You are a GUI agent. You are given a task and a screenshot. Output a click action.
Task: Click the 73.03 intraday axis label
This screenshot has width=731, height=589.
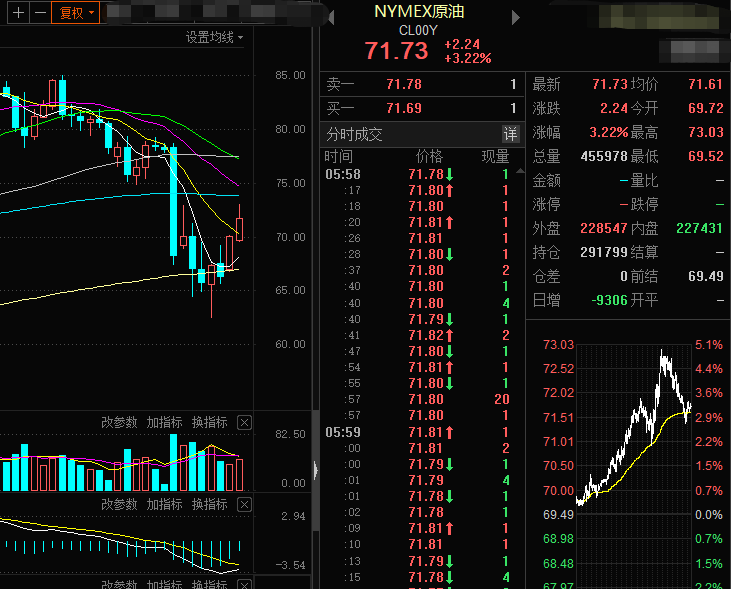(559, 345)
